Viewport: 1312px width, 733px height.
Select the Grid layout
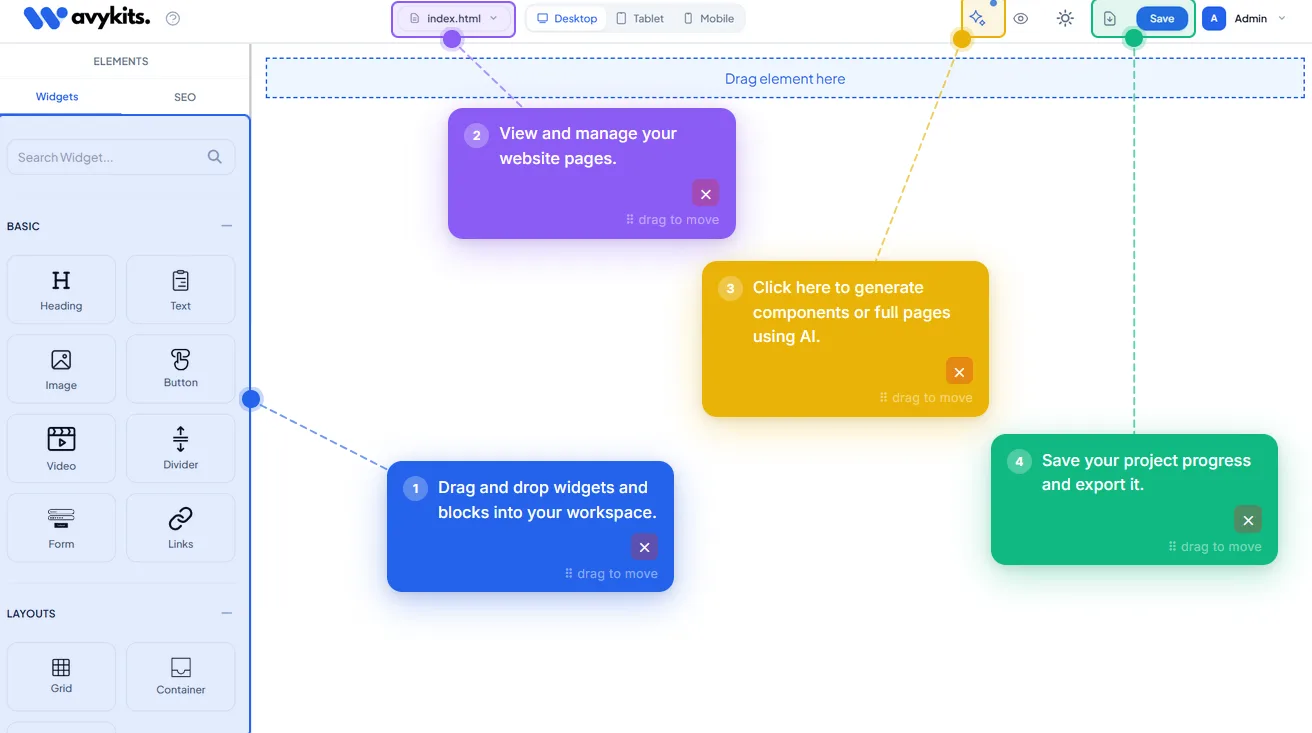[61, 676]
